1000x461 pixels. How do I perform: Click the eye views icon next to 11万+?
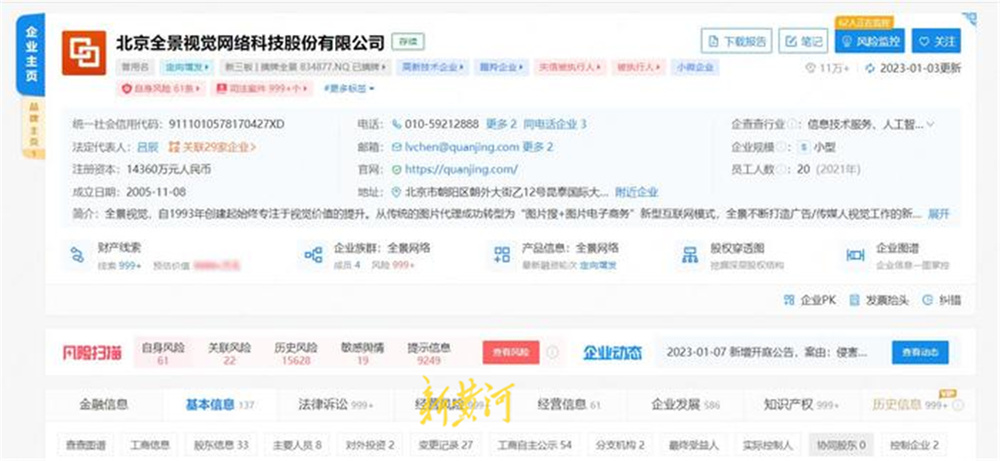(811, 68)
